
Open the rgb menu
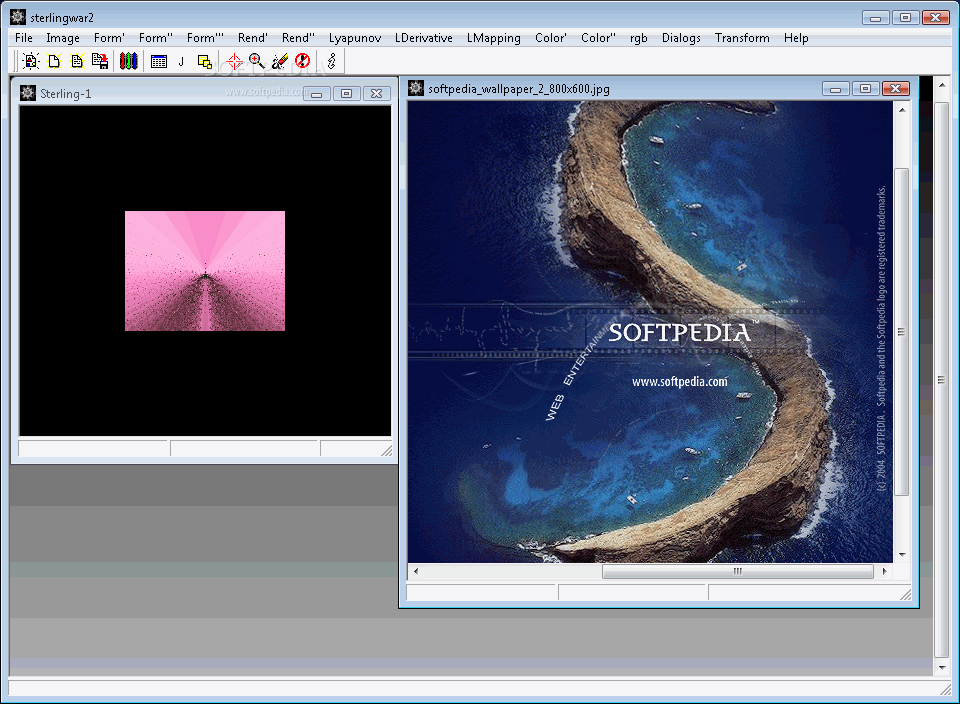point(639,38)
